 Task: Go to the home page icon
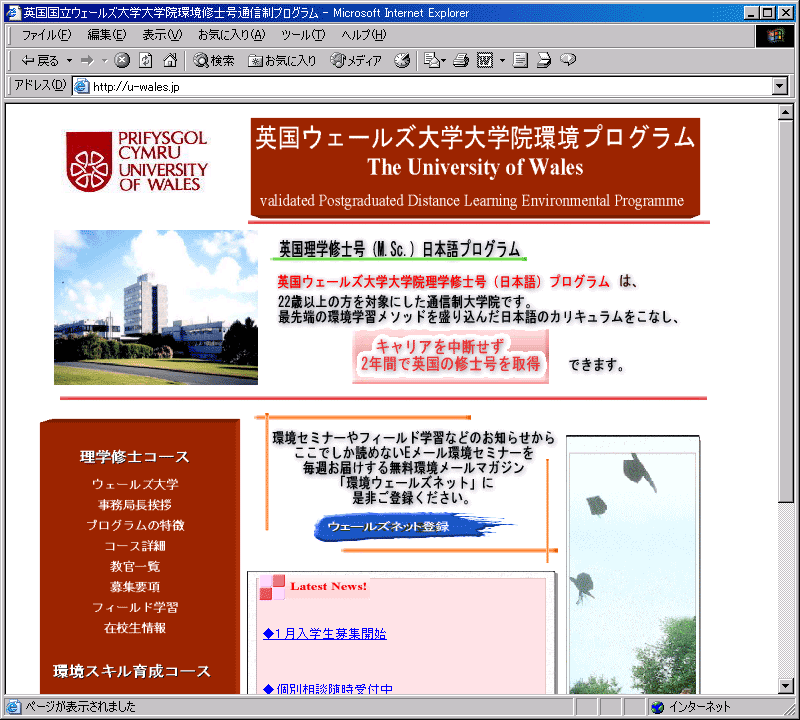(170, 61)
